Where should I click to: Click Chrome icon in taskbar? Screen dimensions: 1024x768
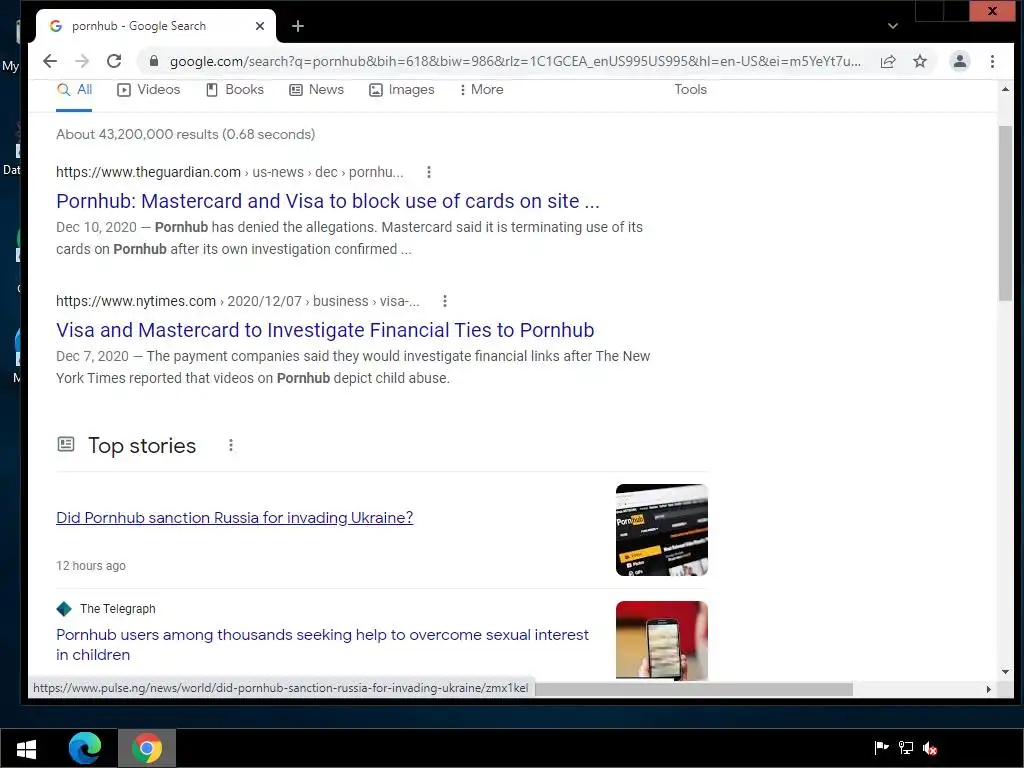[147, 748]
